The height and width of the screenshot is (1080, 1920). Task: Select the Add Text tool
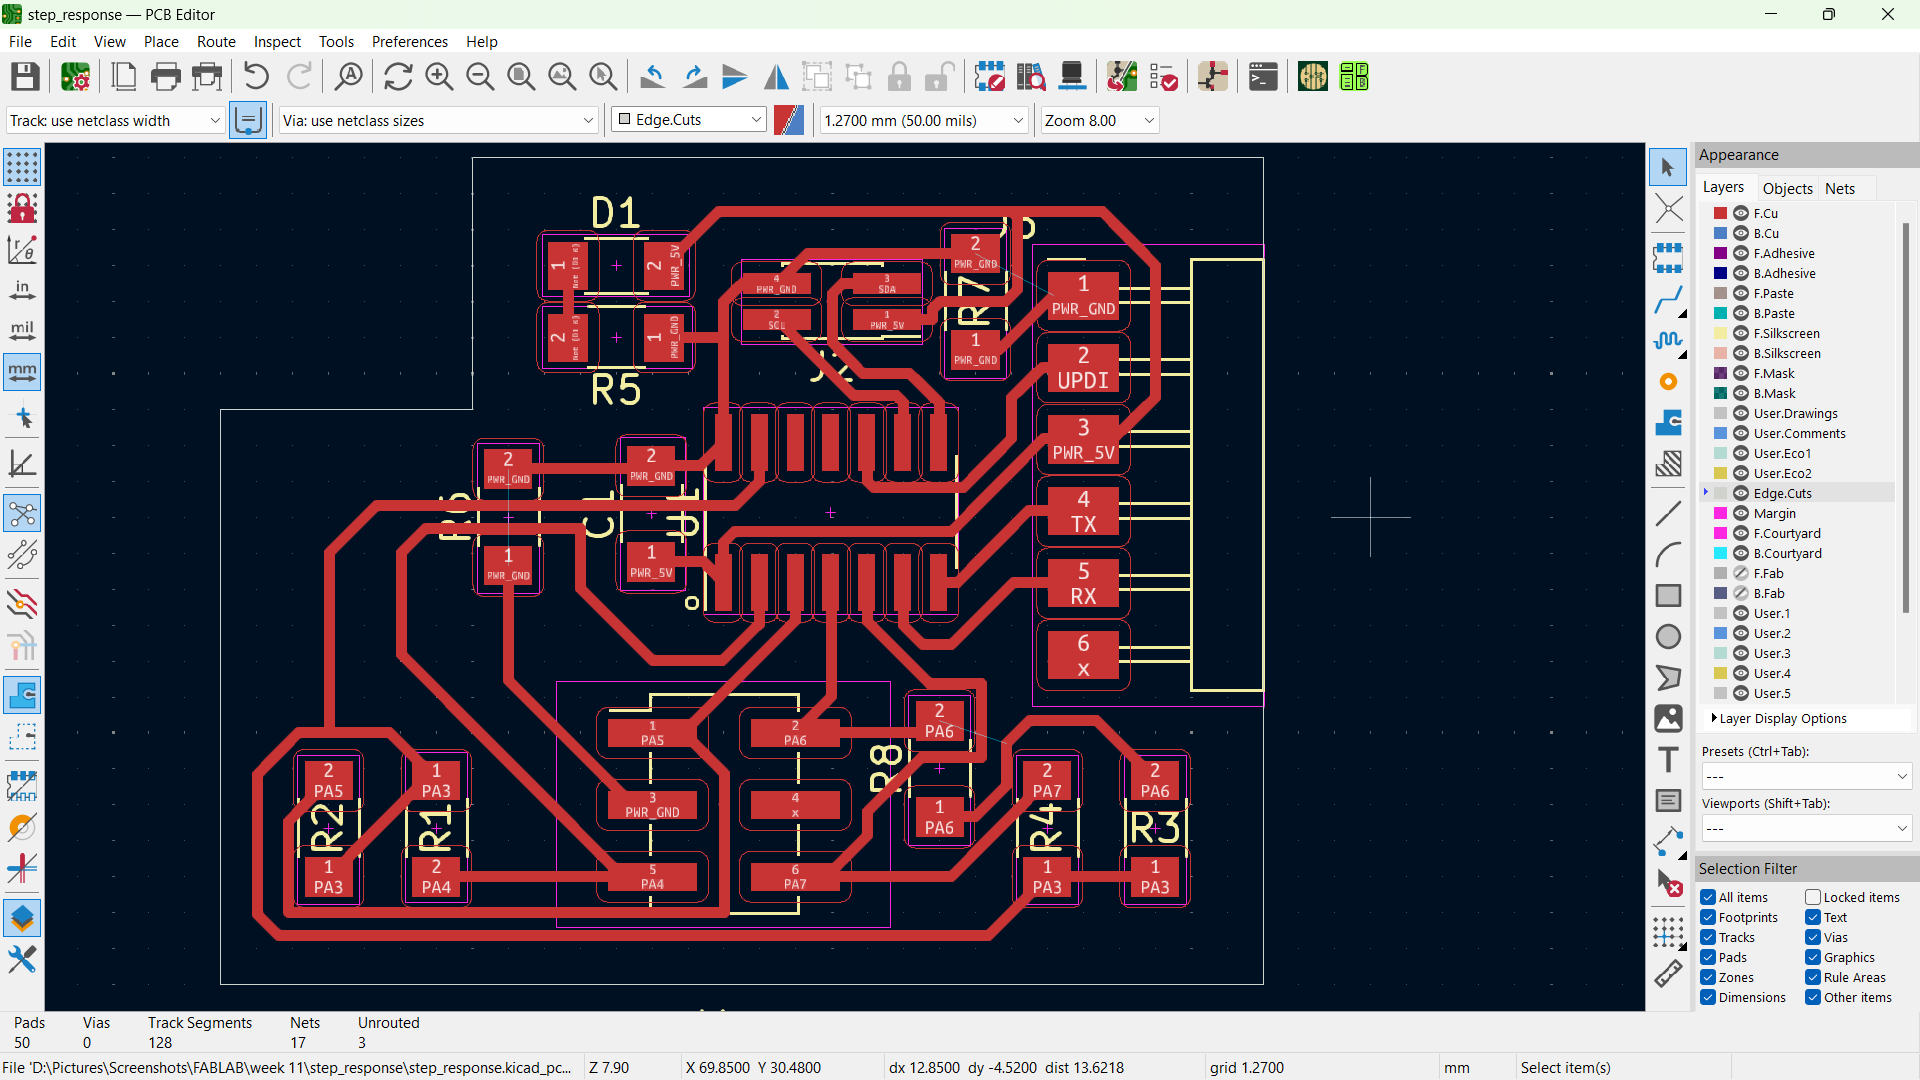coord(1667,760)
